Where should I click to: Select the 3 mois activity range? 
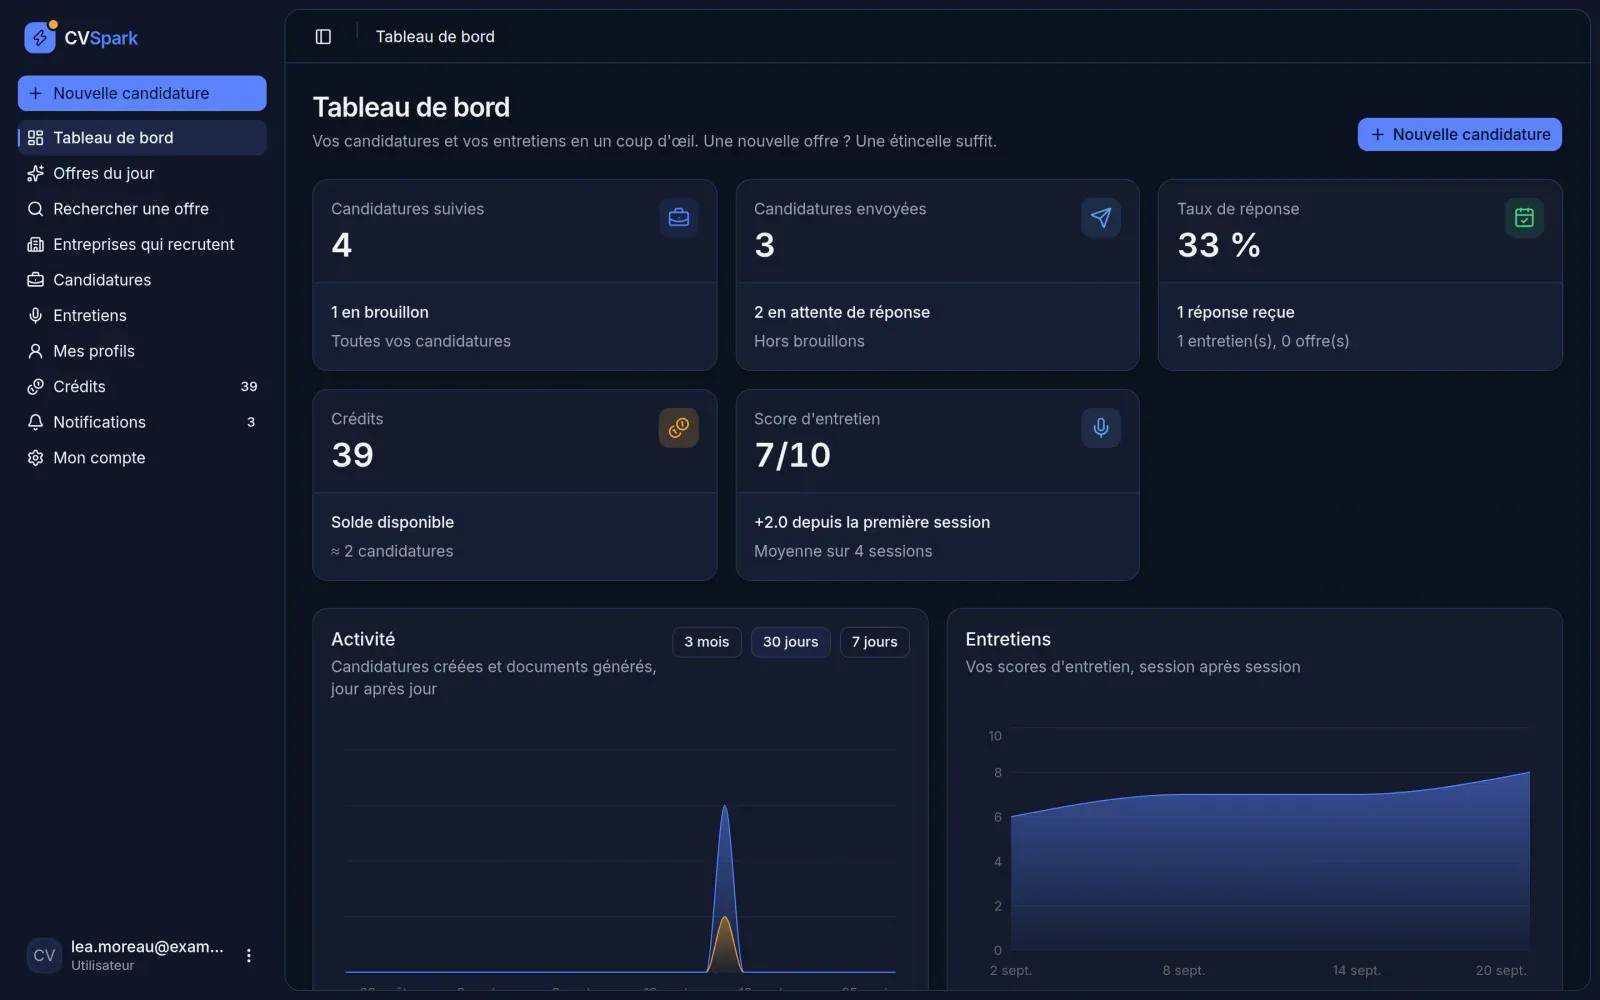[706, 642]
